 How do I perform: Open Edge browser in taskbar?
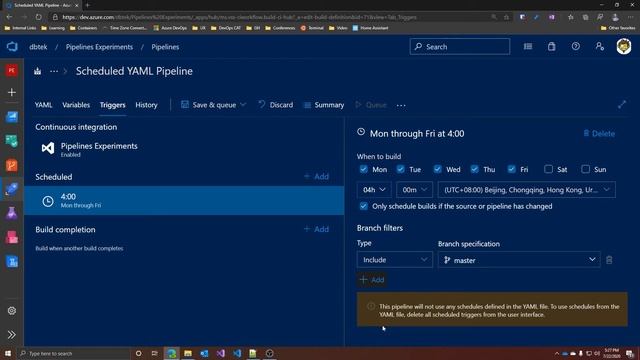pos(171,353)
